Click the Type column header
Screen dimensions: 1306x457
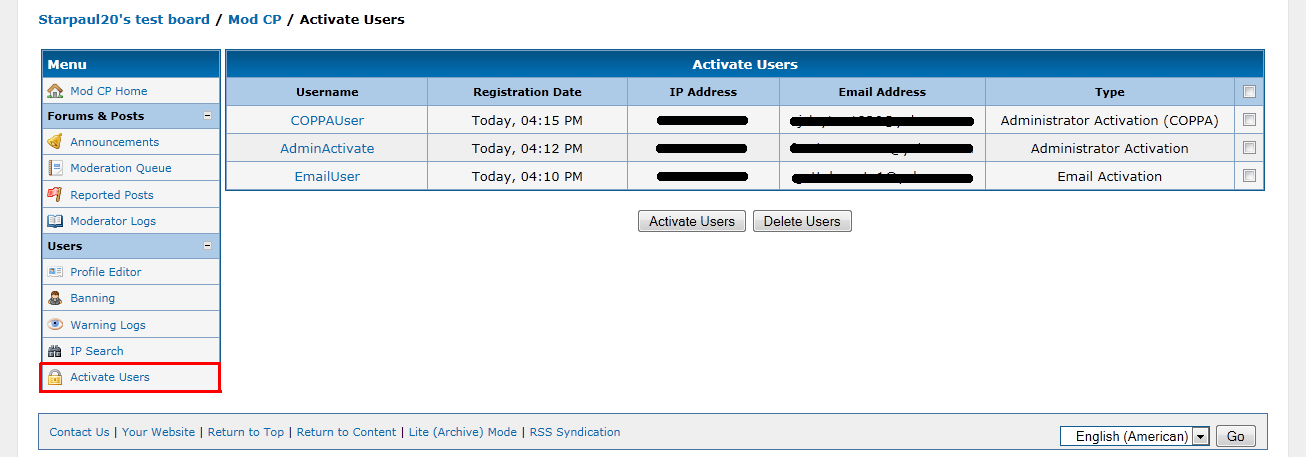(x=1110, y=92)
